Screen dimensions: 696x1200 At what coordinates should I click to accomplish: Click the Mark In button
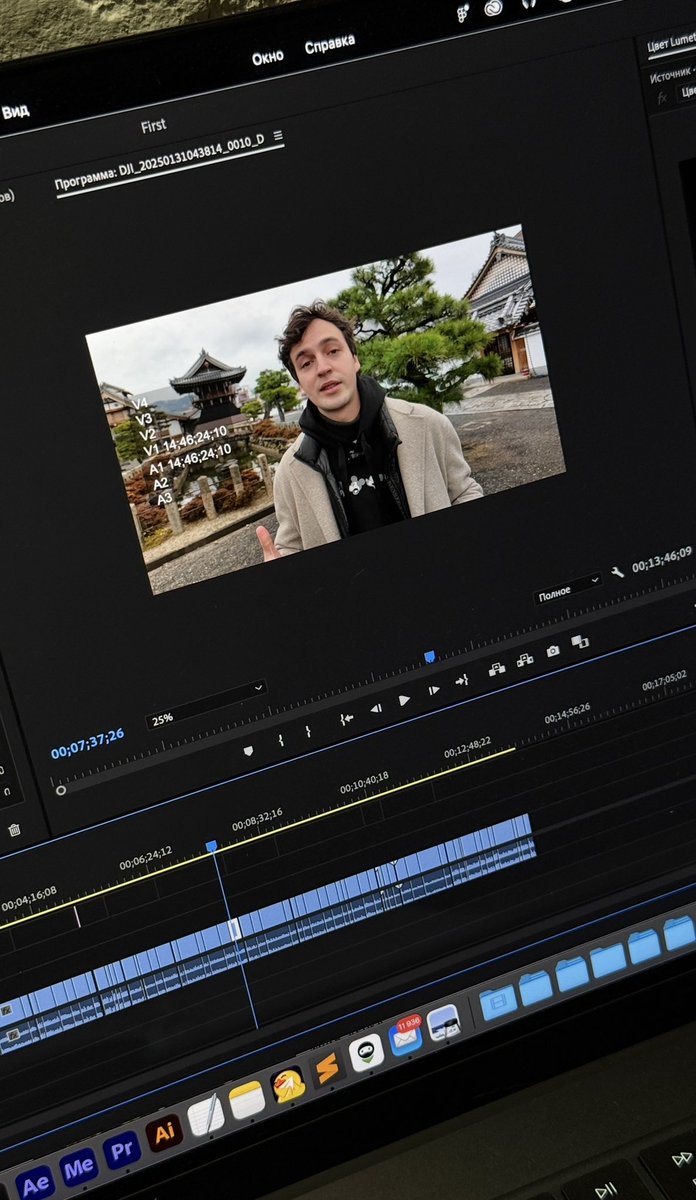281,740
